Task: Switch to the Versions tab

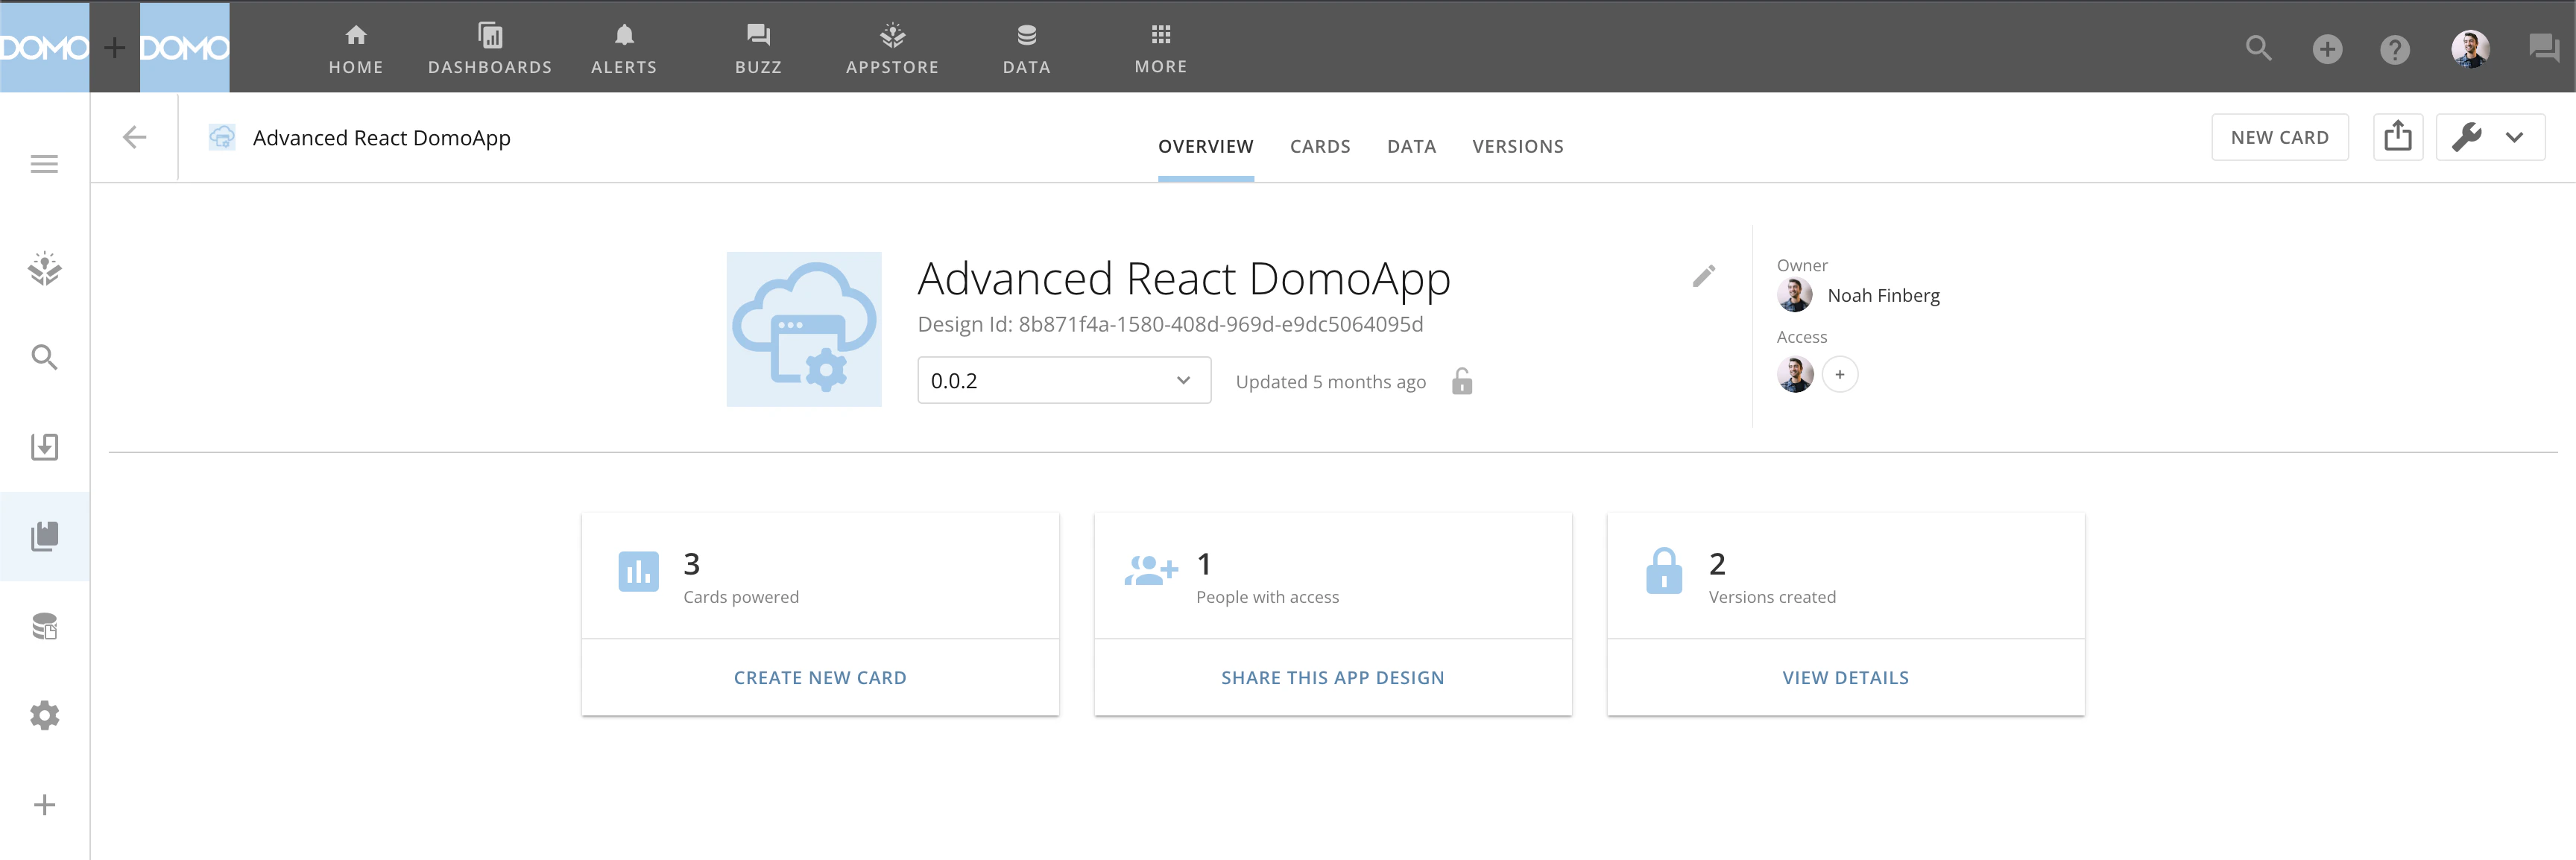Action: coord(1517,147)
